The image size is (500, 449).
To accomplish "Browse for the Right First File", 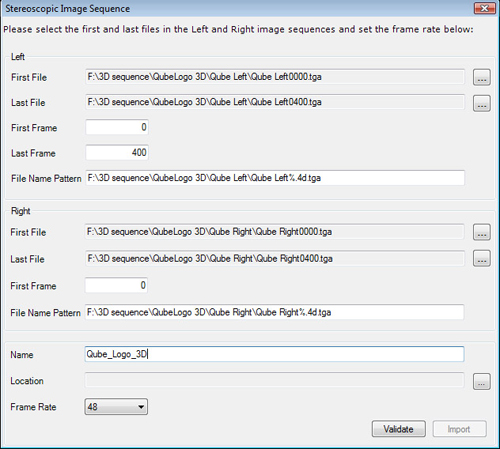I will [482, 232].
